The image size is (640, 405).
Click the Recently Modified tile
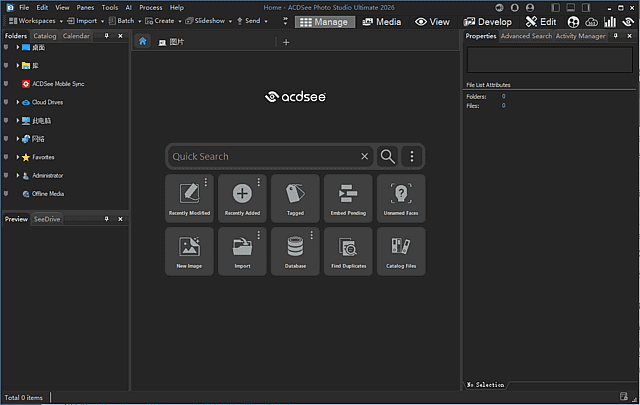point(189,198)
